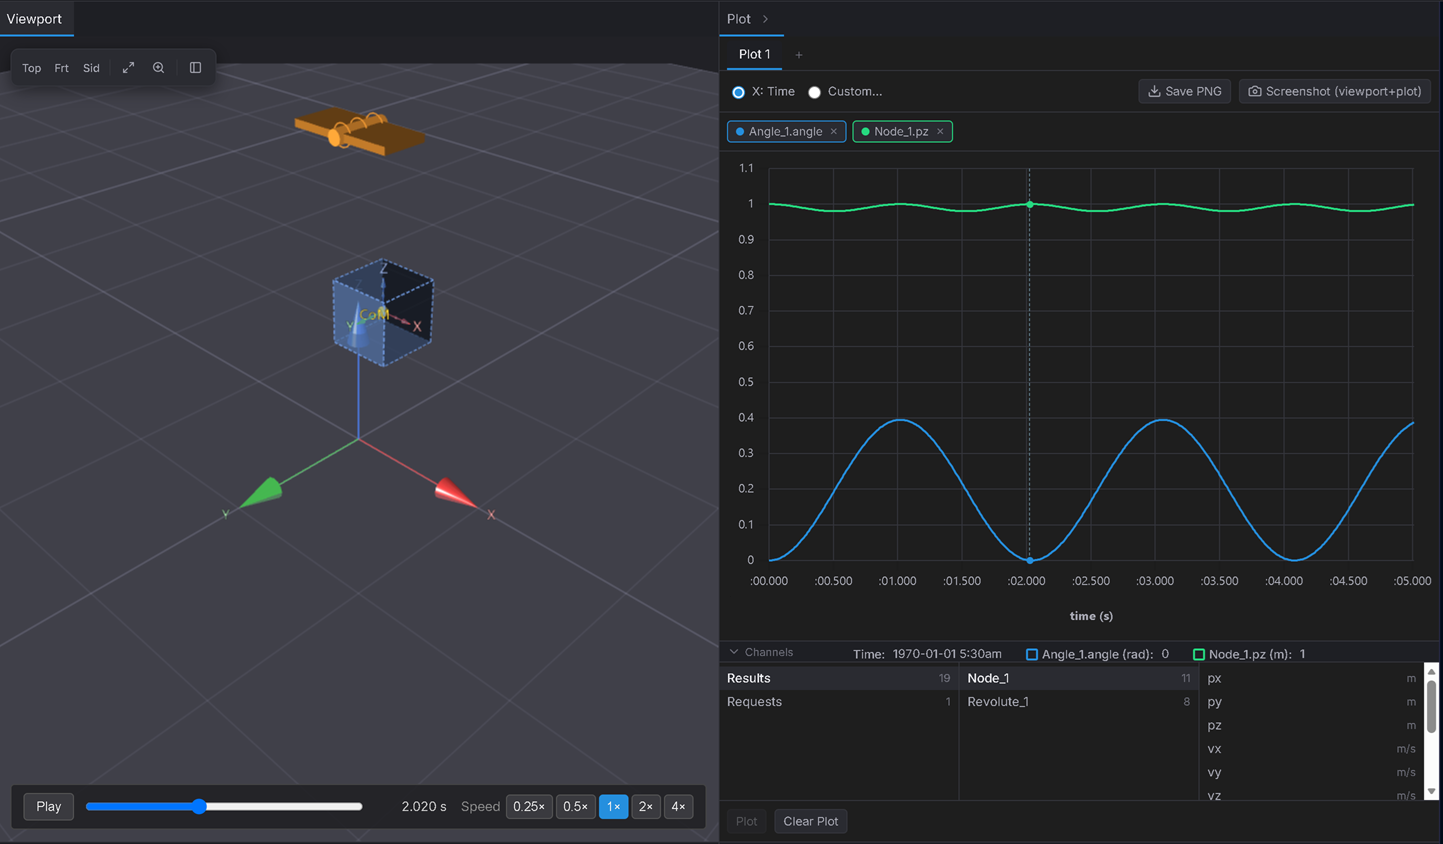Screen dimensions: 1443x844
Task: Set playback speed to 4×
Action: pos(678,806)
